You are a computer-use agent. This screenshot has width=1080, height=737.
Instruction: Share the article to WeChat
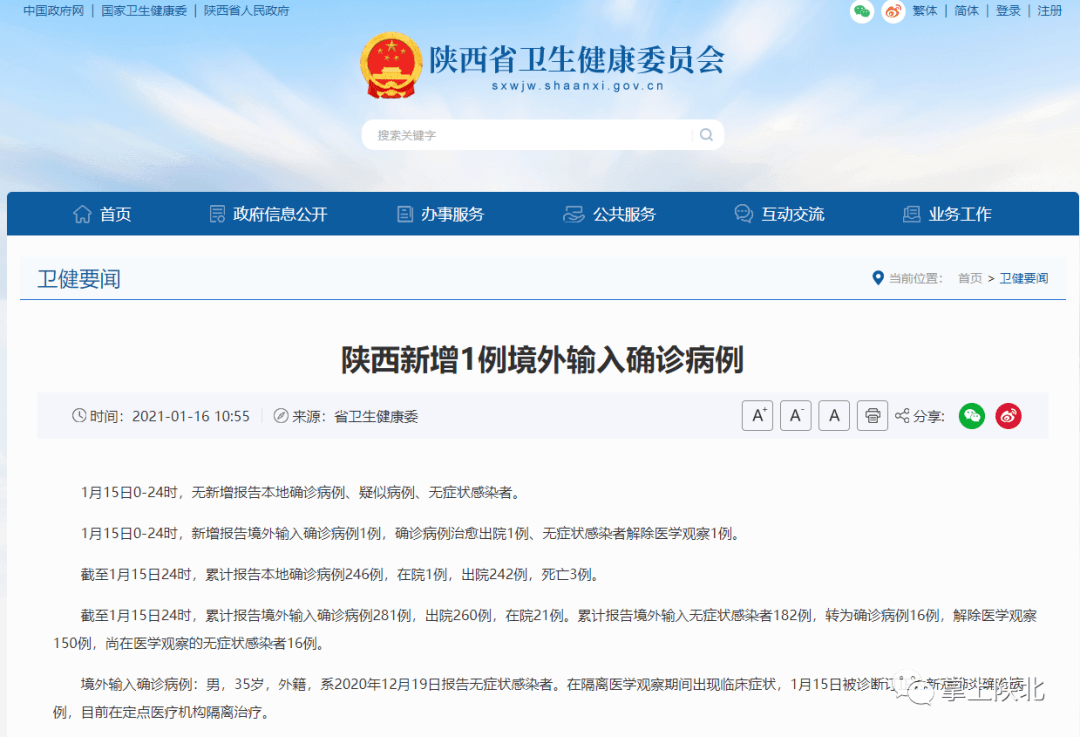(x=971, y=415)
